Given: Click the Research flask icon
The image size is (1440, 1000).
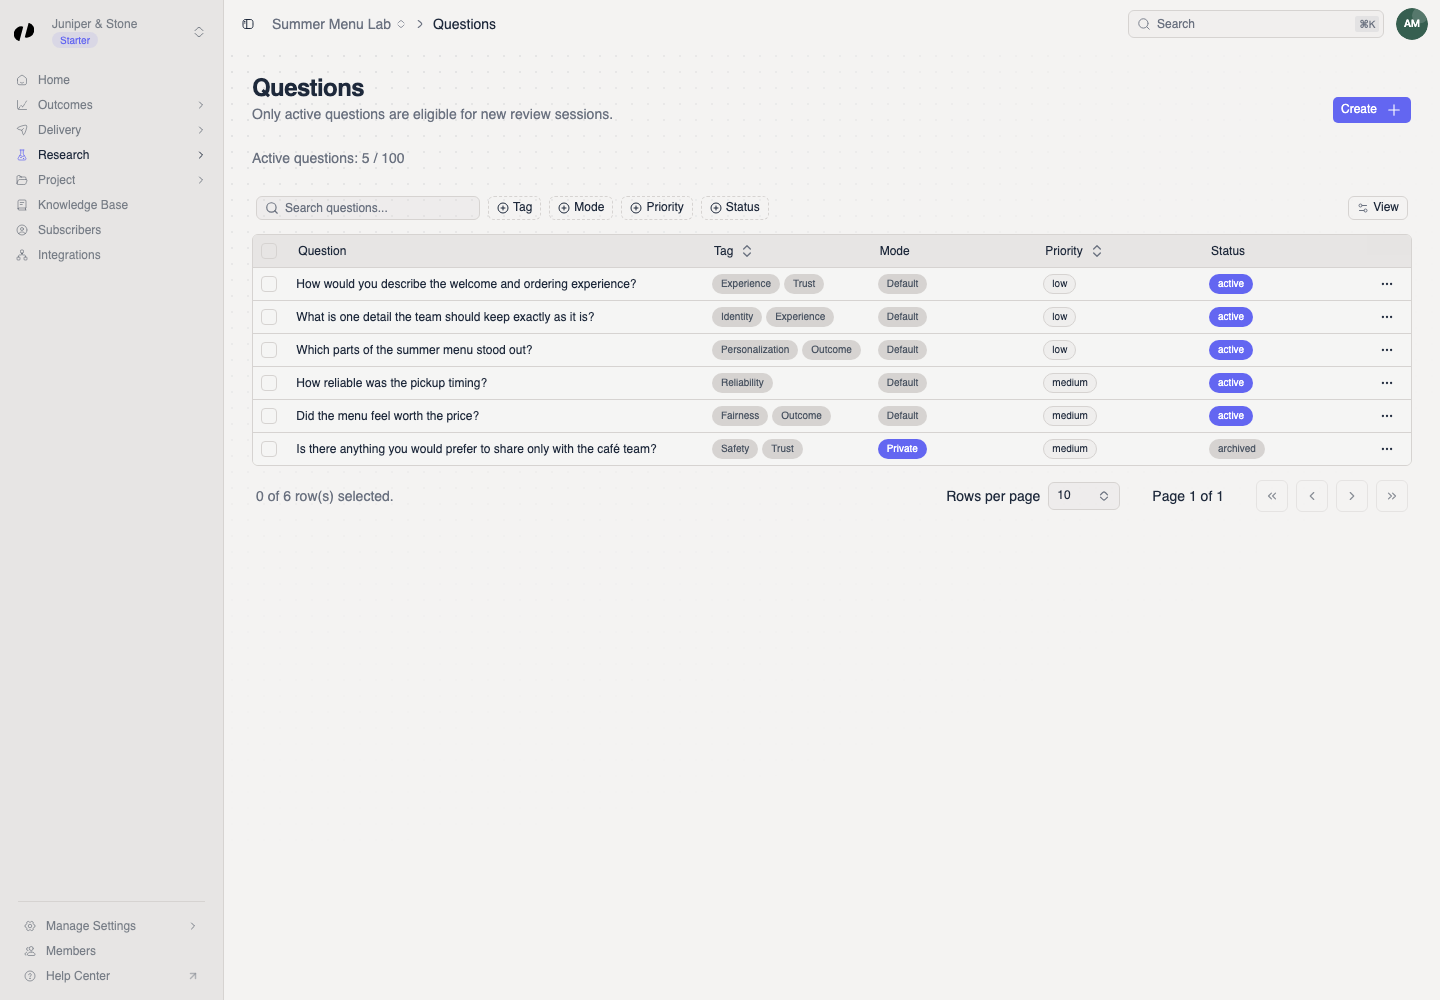Looking at the screenshot, I should tap(22, 155).
